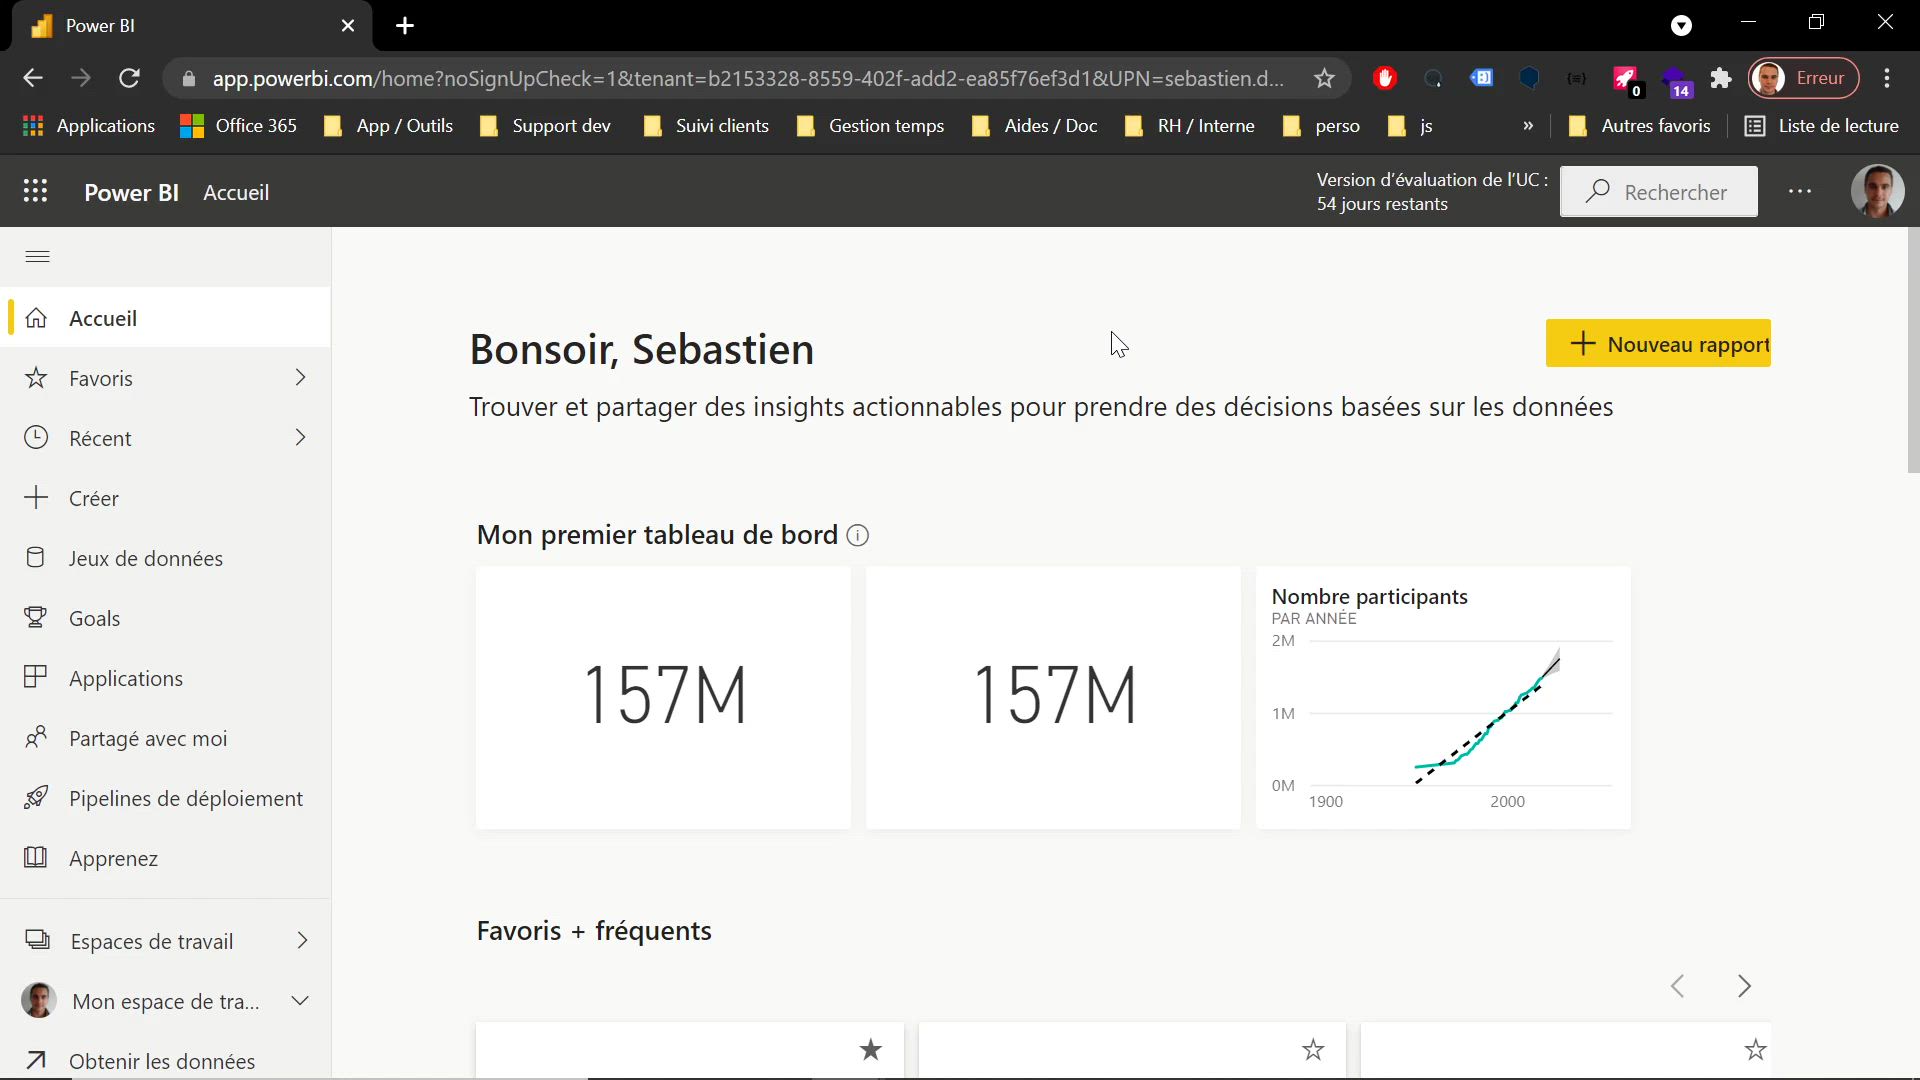Open Autres favoris folder
The width and height of the screenshot is (1920, 1080).
coord(1640,126)
